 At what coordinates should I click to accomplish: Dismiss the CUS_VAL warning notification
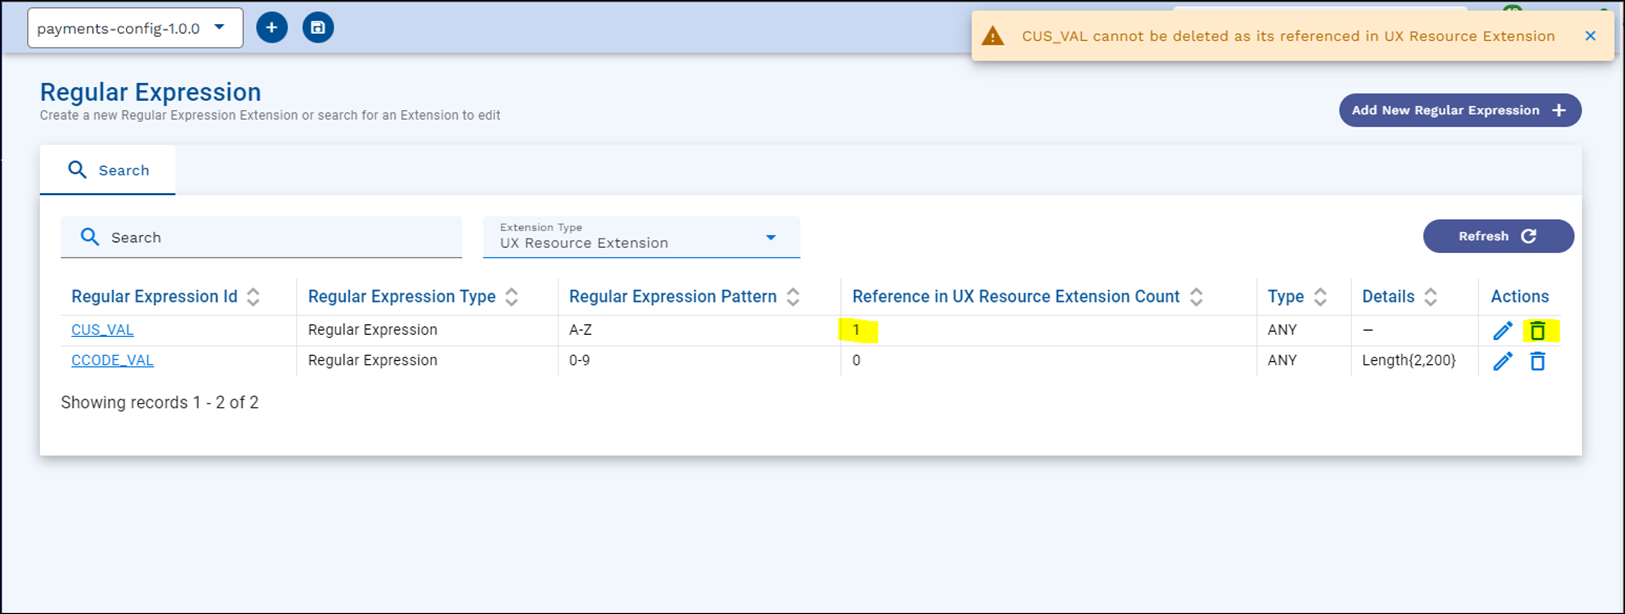click(1590, 36)
